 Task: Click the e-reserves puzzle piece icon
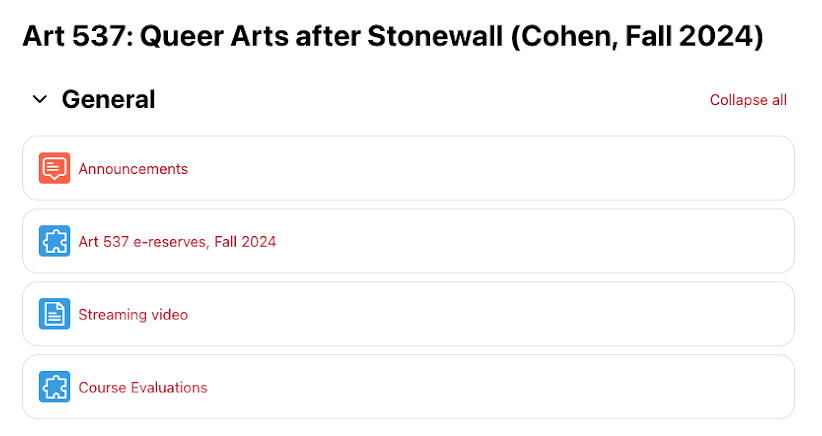click(x=54, y=241)
